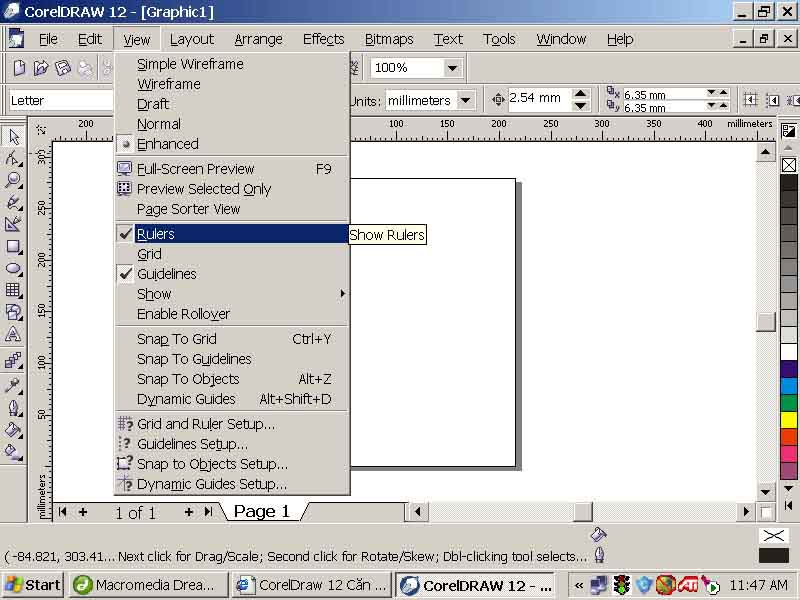This screenshot has width=800, height=600.
Task: Turn on Dynamic Guides
Action: click(233, 399)
